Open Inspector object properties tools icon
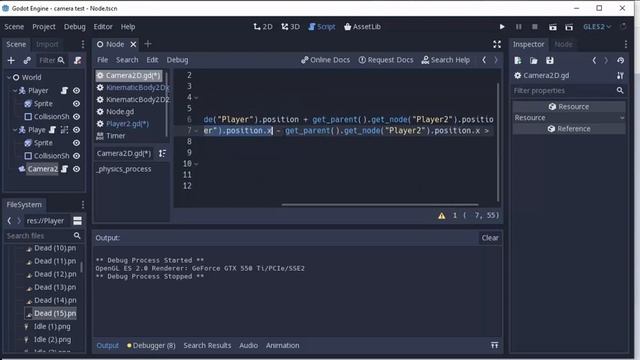 [x=620, y=76]
